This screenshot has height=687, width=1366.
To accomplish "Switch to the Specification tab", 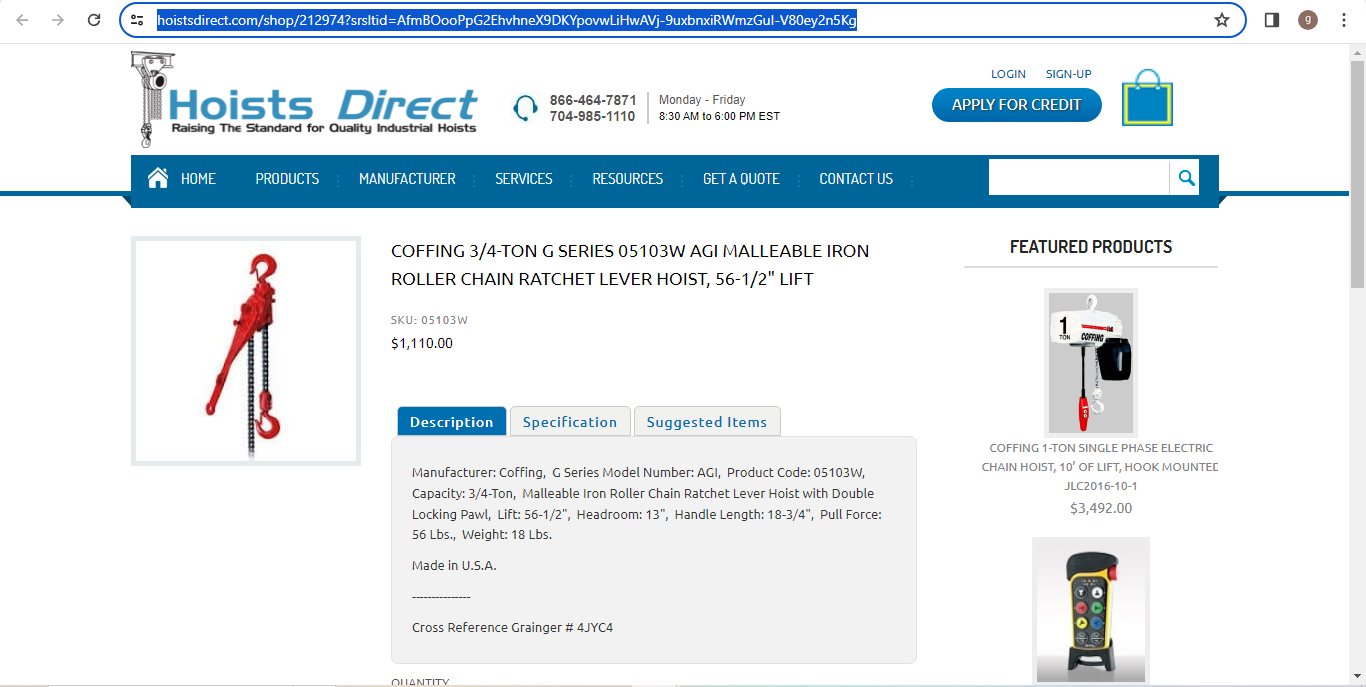I will [x=570, y=421].
